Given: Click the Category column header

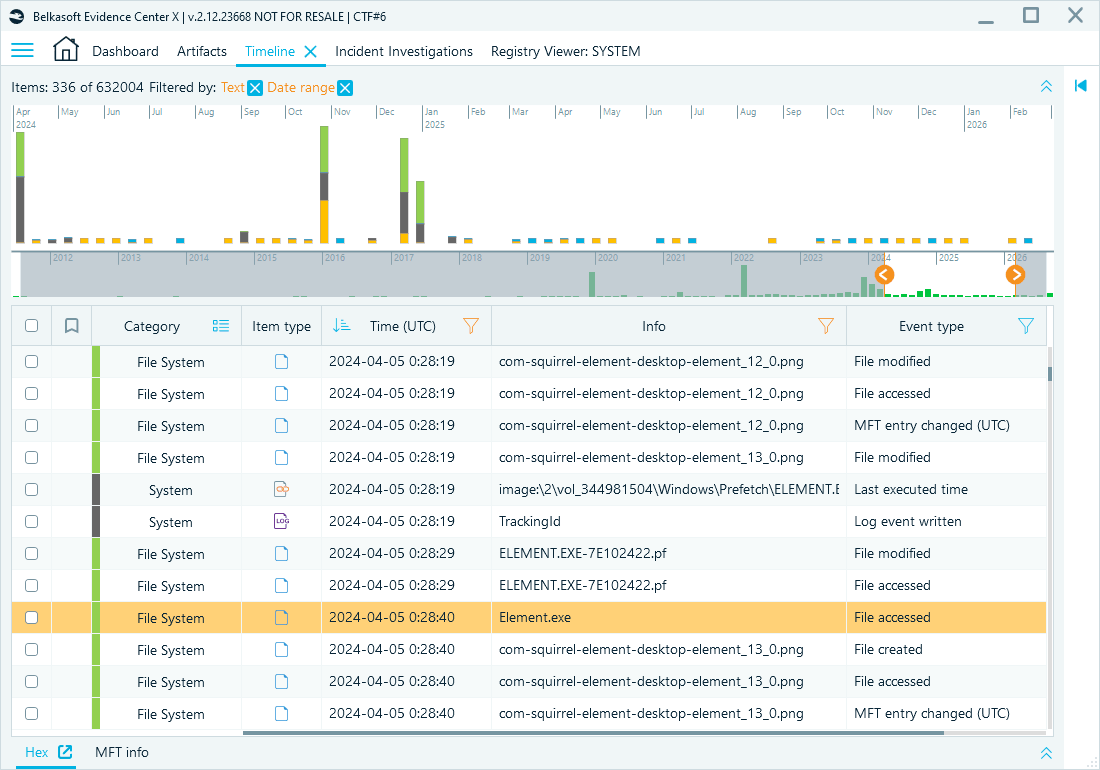Looking at the screenshot, I should tap(152, 326).
